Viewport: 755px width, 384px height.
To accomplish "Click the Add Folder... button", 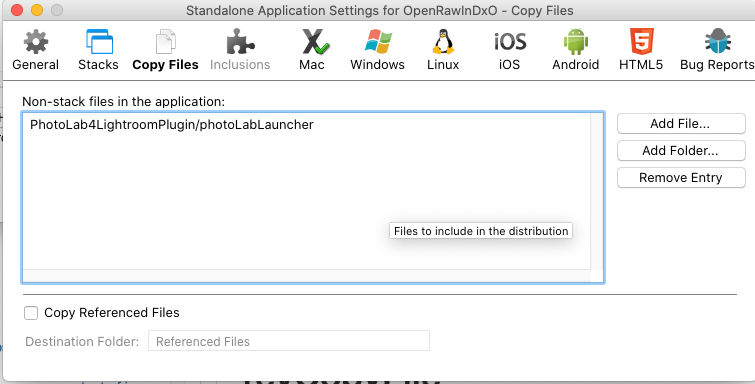I will (x=681, y=151).
